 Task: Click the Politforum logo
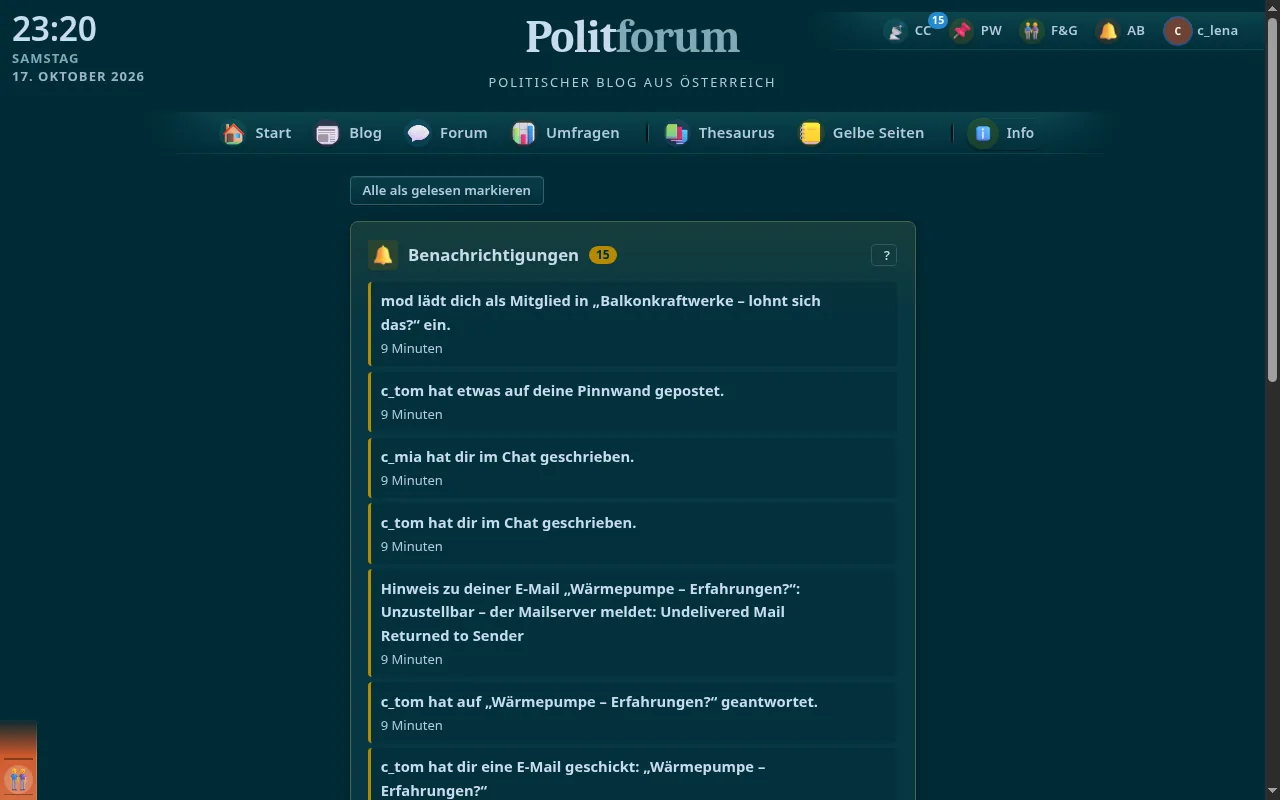coord(632,37)
